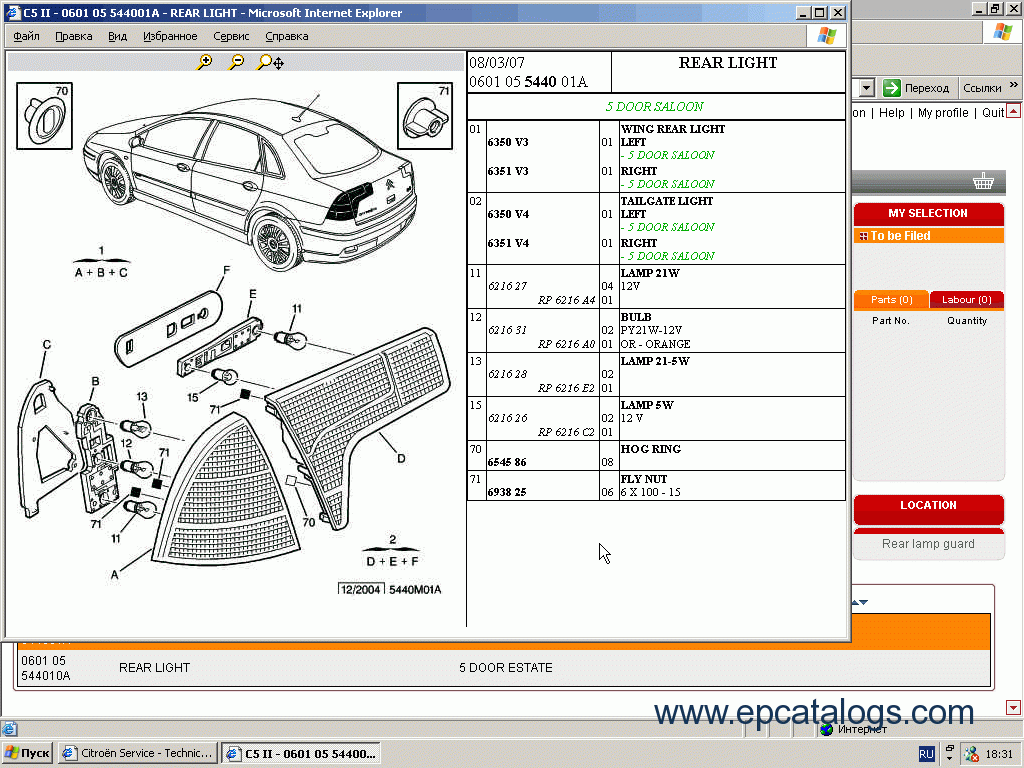Switch to the Parts (0) tab
This screenshot has width=1024, height=768.
tap(891, 299)
